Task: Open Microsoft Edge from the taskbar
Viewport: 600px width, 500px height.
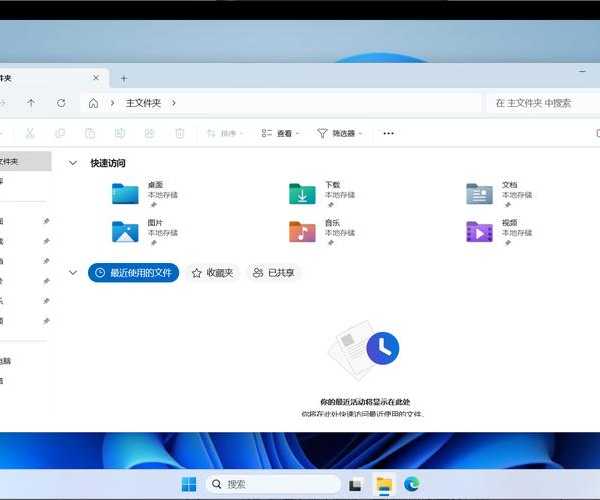Action: point(411,484)
